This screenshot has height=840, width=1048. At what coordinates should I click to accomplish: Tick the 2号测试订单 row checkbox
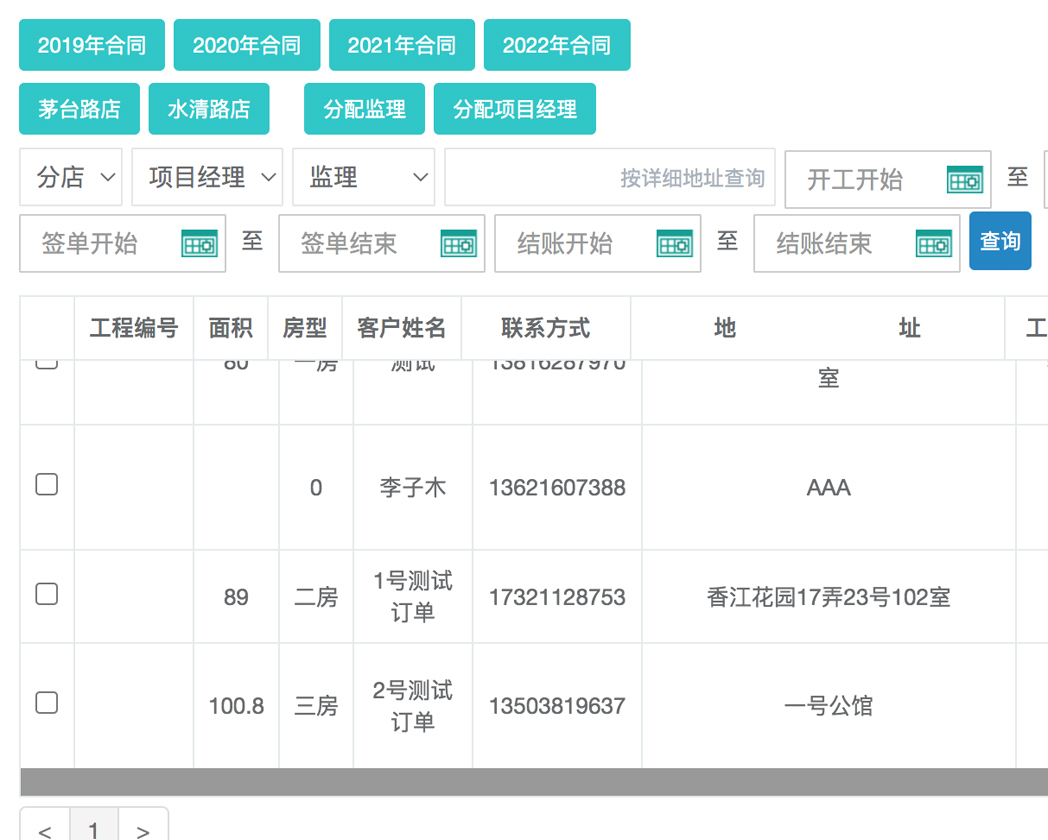[47, 703]
